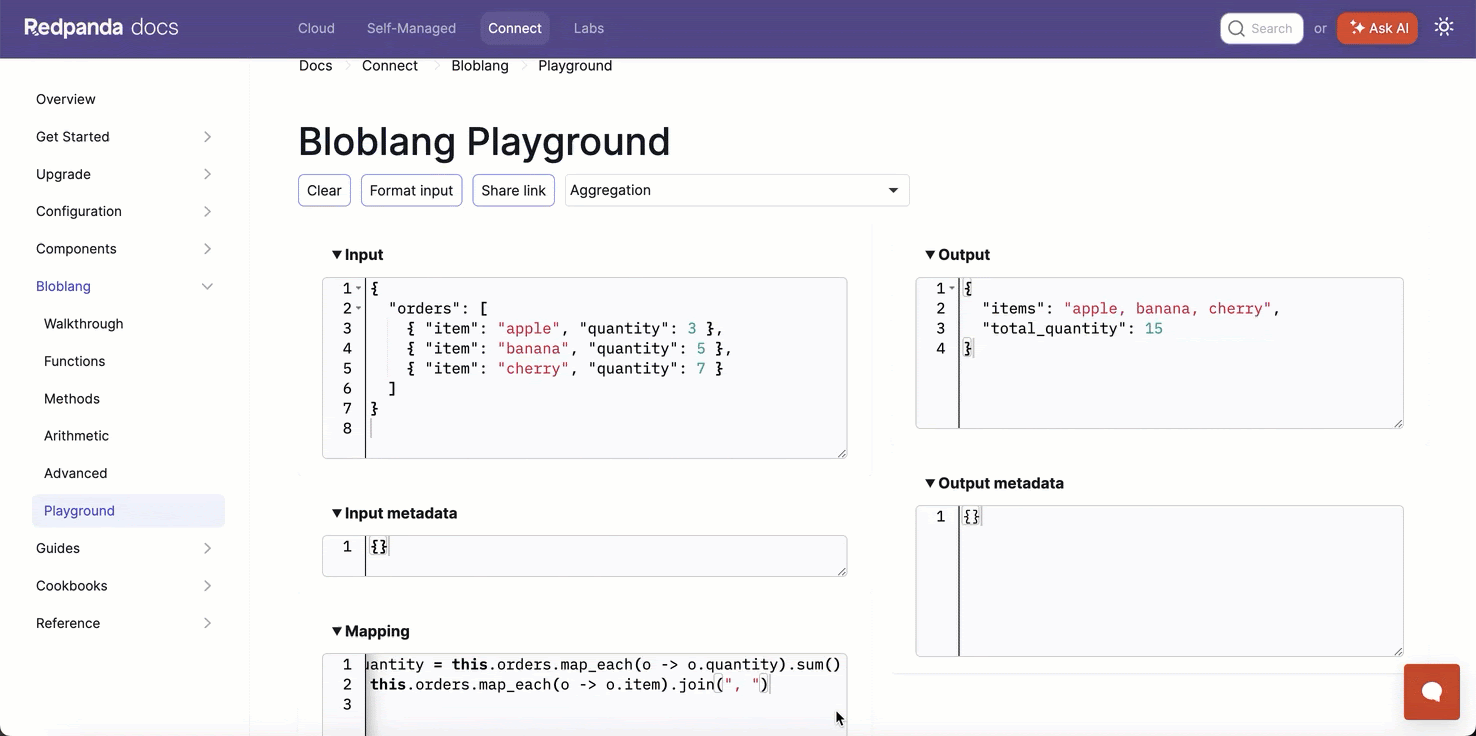Viewport: 1476px width, 736px height.
Task: Open the Walkthrough page
Action: click(84, 324)
